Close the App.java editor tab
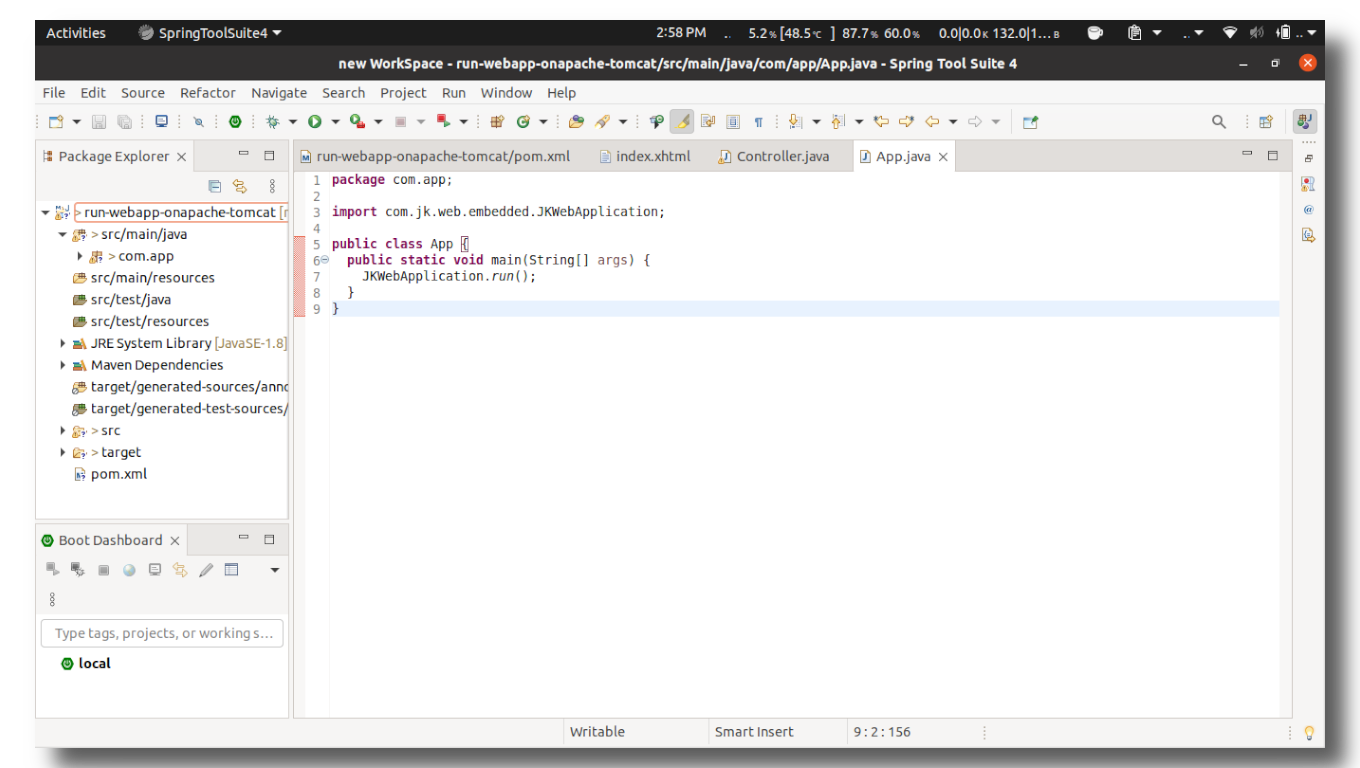 [943, 157]
